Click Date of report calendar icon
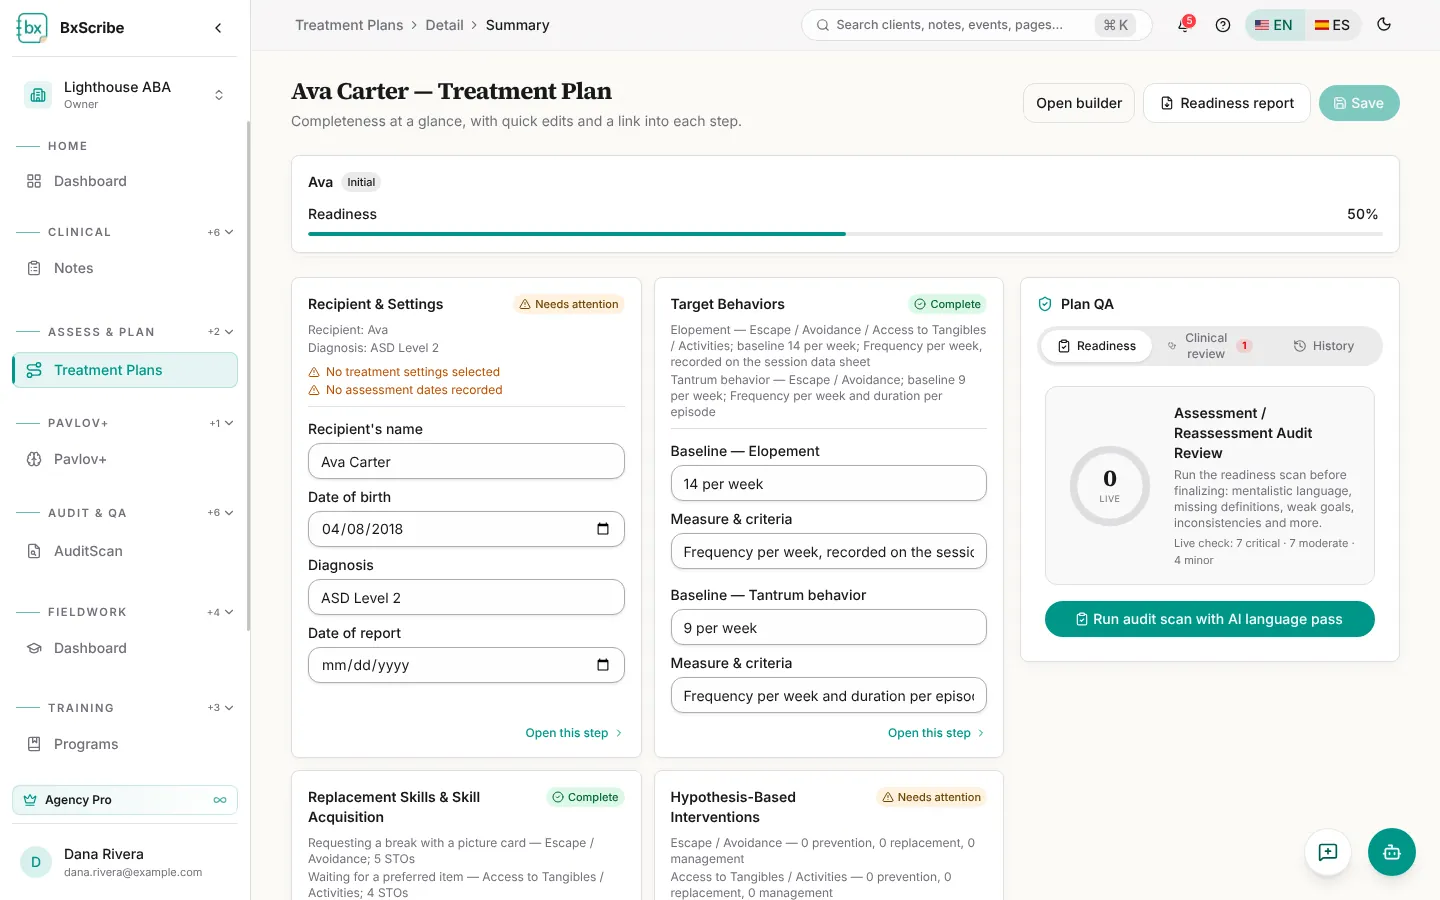Image resolution: width=1440 pixels, height=900 pixels. click(x=603, y=665)
